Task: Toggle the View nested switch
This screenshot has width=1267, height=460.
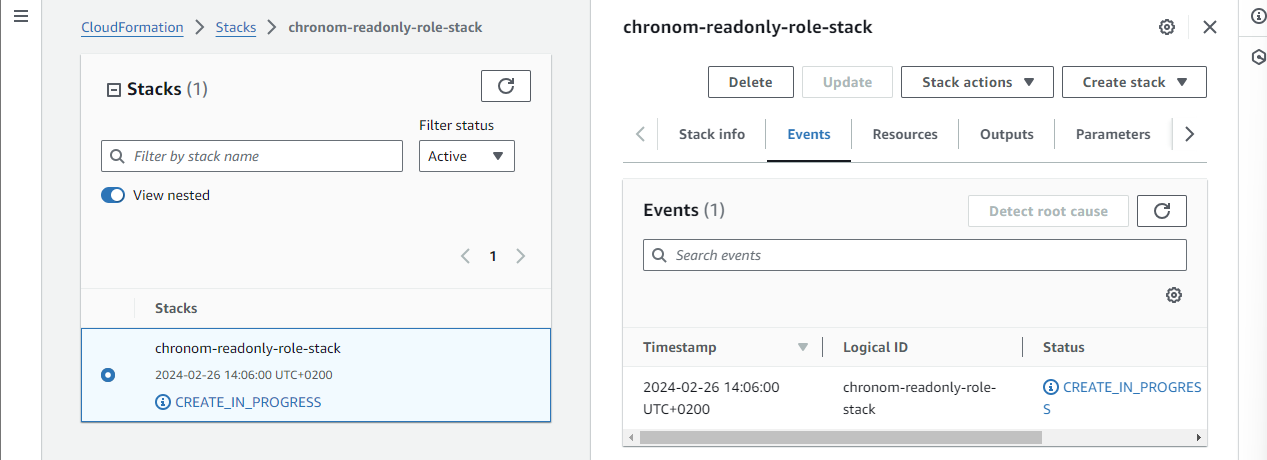Action: (113, 195)
